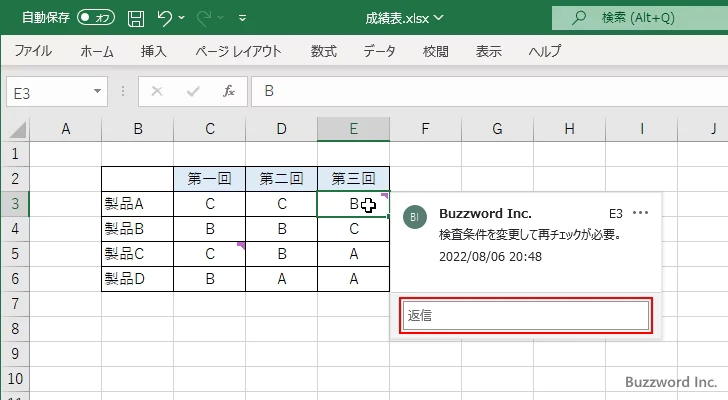This screenshot has width=728, height=400.
Task: Select column C header
Action: [x=209, y=129]
